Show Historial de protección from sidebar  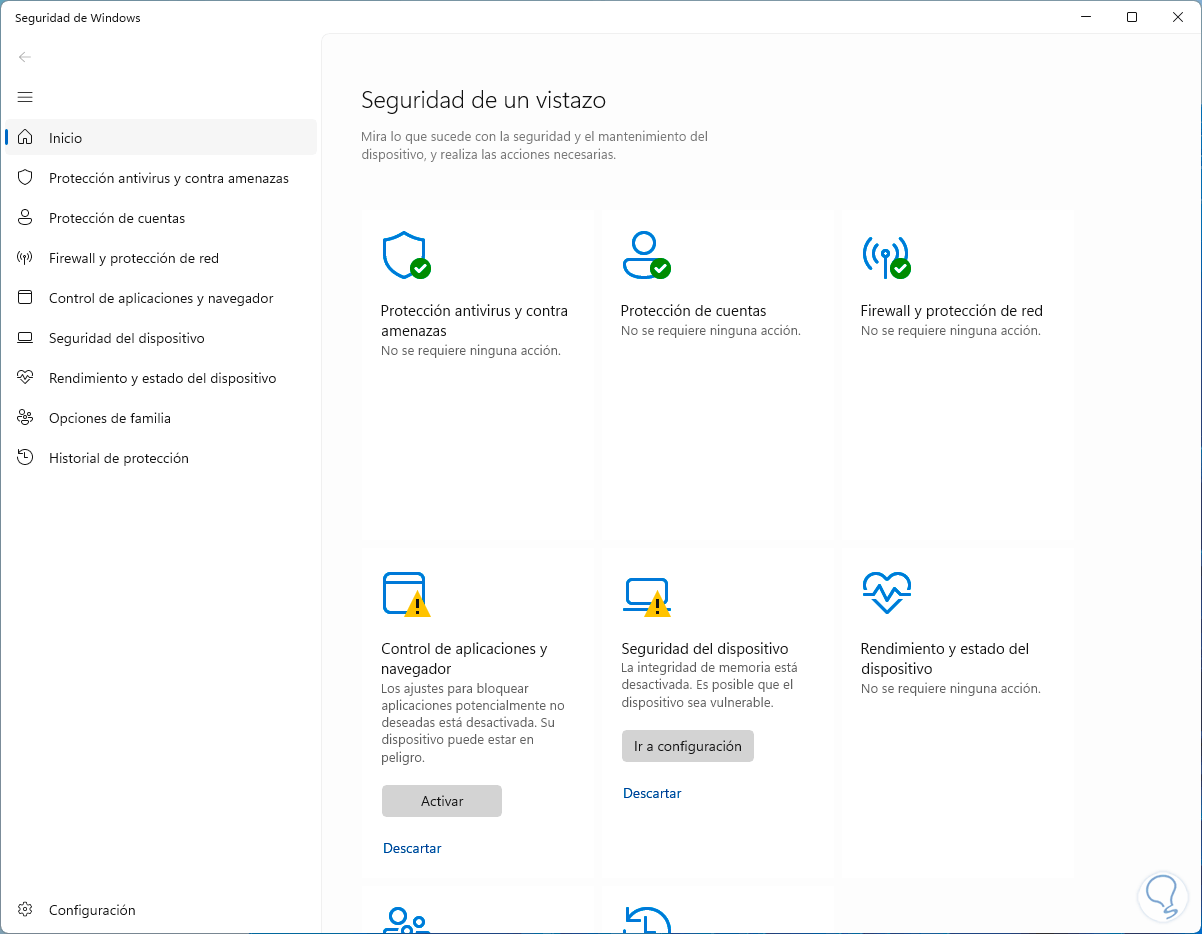click(x=119, y=458)
